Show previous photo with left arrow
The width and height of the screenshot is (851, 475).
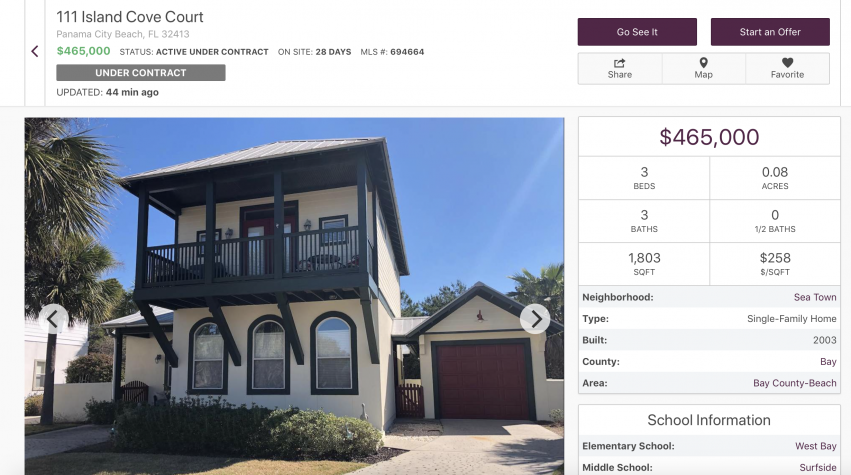[x=53, y=319]
